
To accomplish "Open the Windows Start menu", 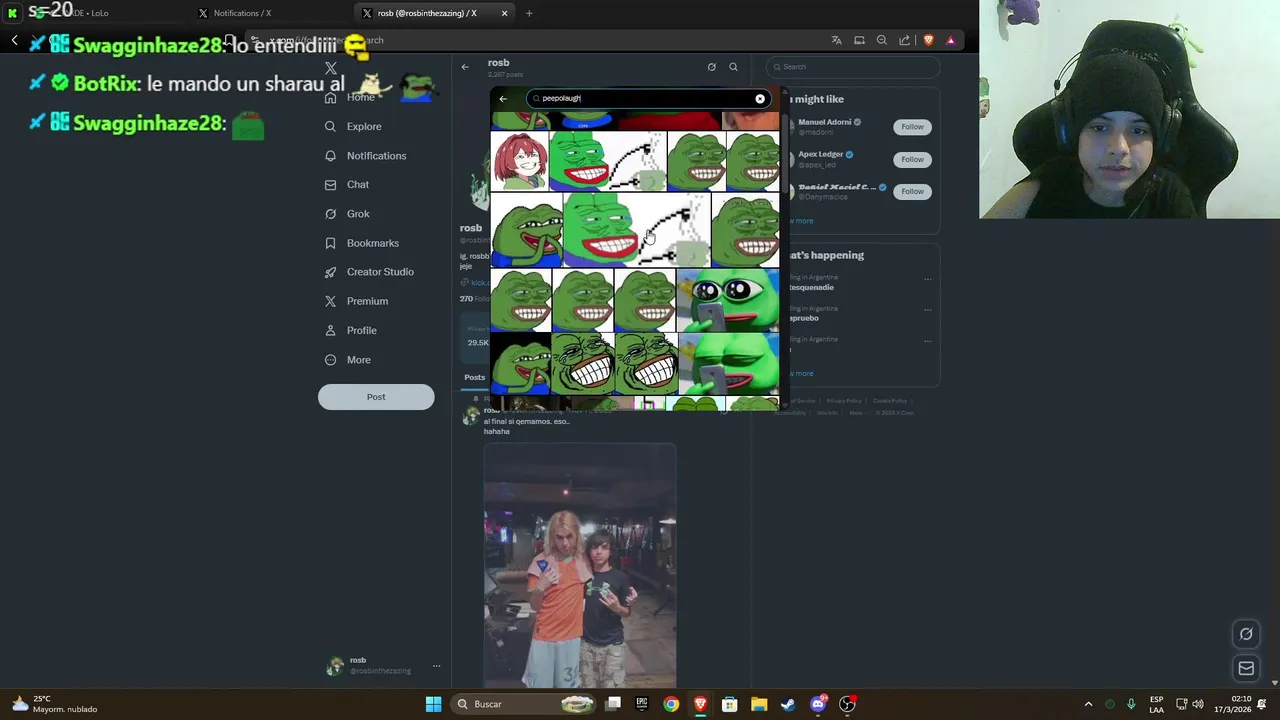I will point(433,704).
